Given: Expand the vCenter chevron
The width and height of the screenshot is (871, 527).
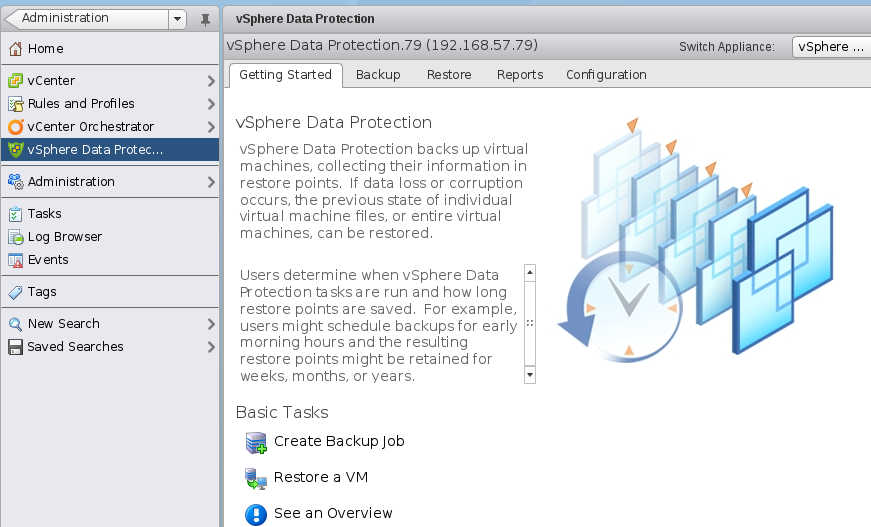Looking at the screenshot, I should (211, 81).
